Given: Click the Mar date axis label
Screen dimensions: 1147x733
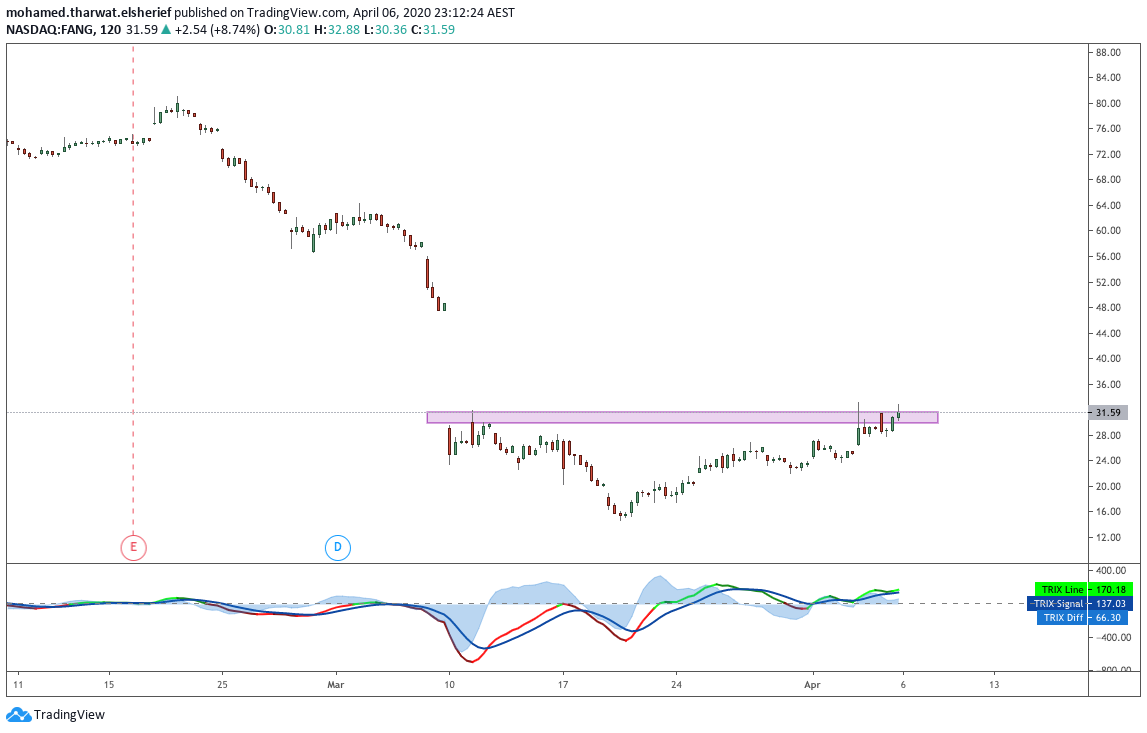Looking at the screenshot, I should (x=336, y=685).
